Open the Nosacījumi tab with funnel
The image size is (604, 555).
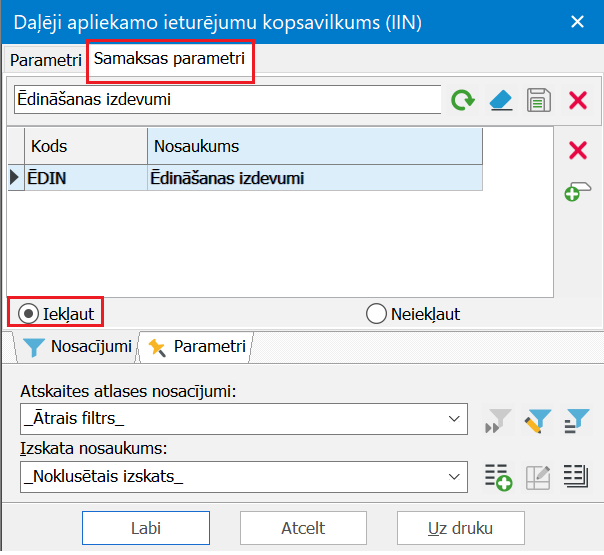pyautogui.click(x=76, y=347)
